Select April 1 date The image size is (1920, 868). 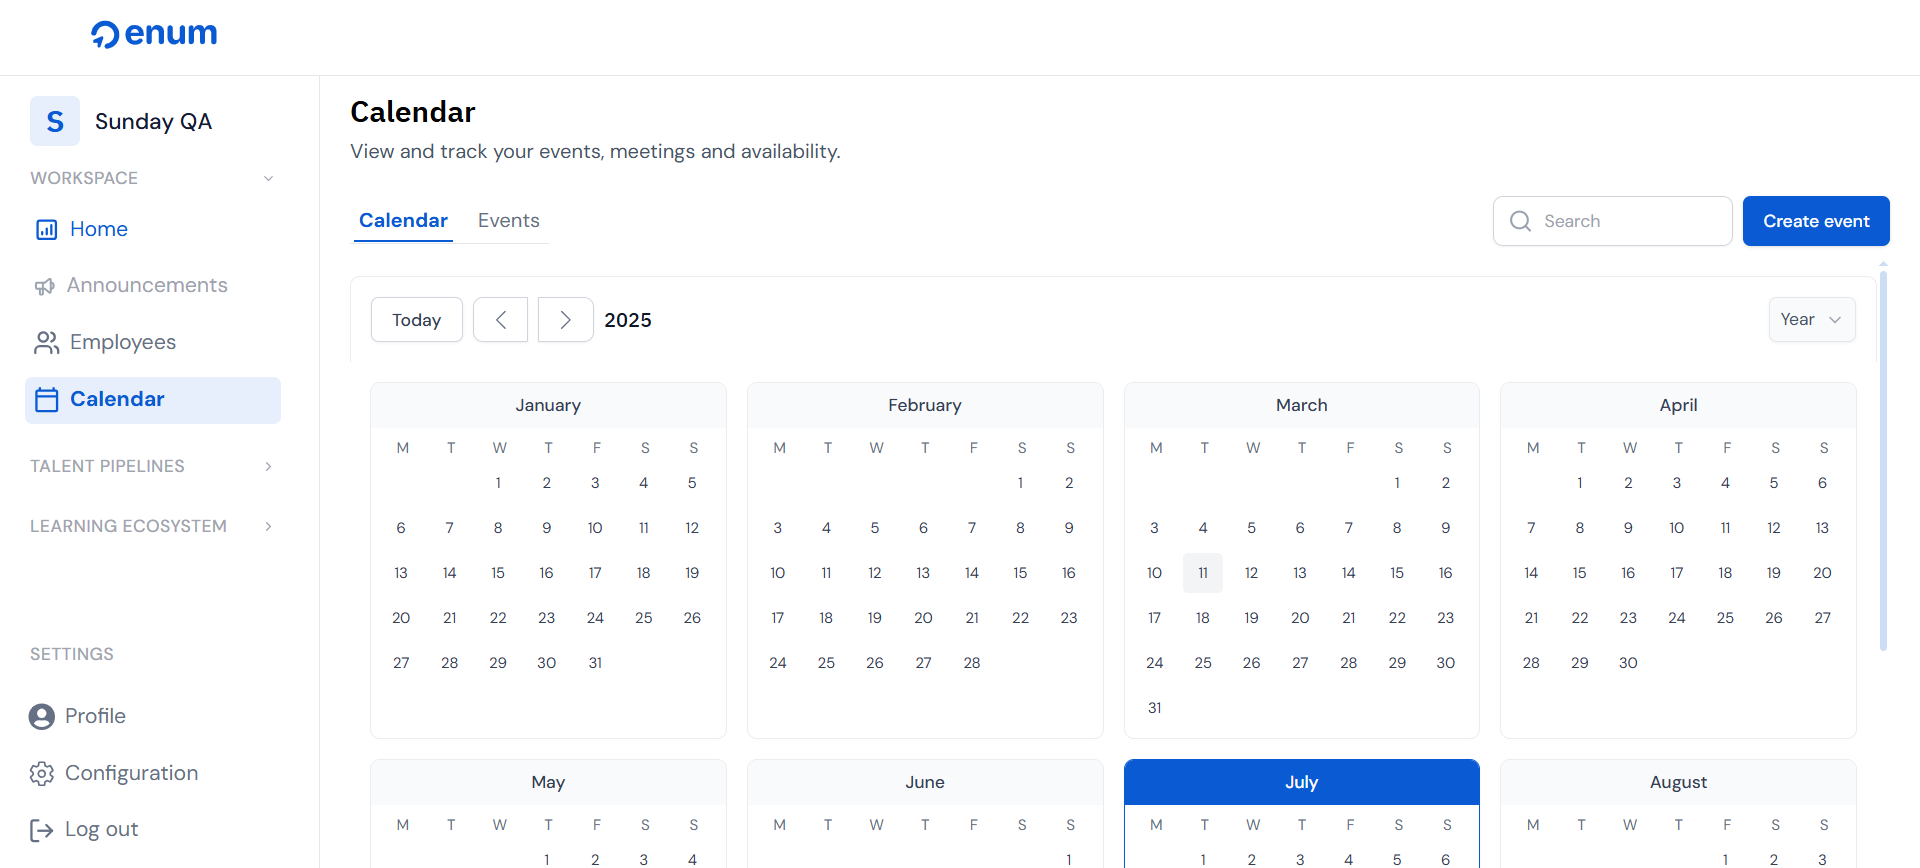(1580, 483)
